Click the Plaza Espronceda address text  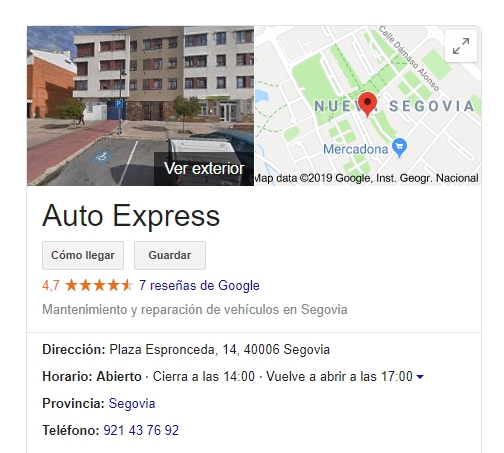[x=220, y=350]
